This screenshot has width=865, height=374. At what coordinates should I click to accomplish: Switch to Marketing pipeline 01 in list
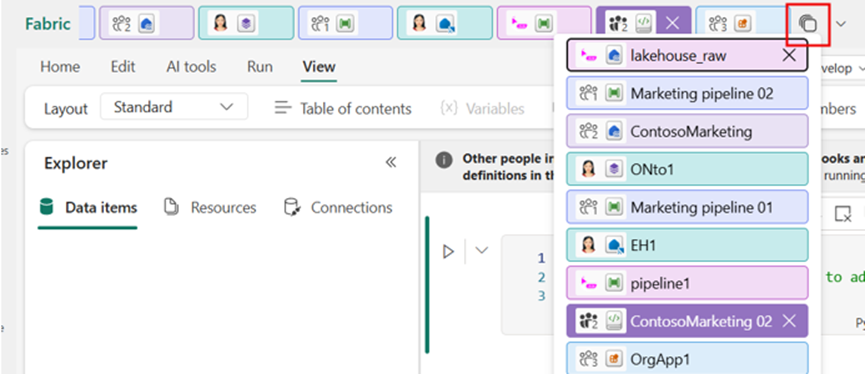687,207
